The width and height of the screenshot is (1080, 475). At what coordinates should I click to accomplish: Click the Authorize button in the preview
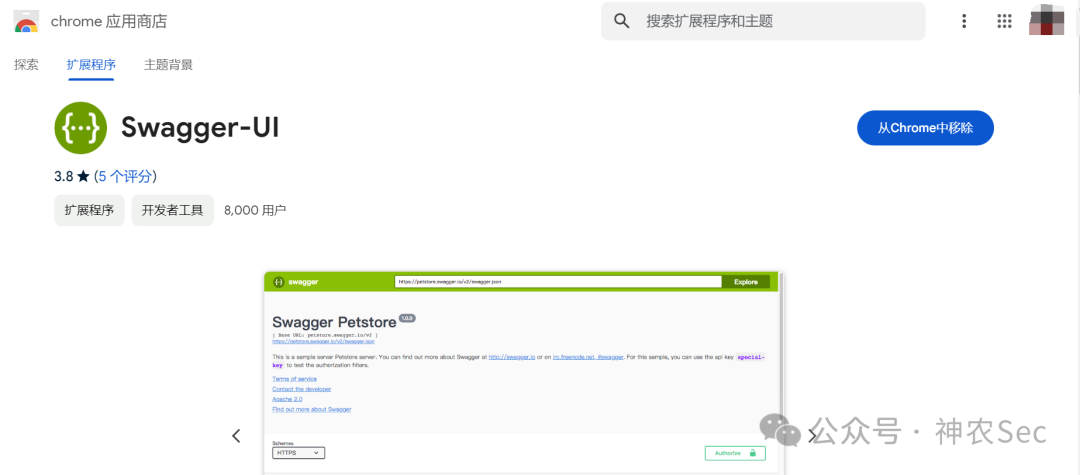pos(735,453)
